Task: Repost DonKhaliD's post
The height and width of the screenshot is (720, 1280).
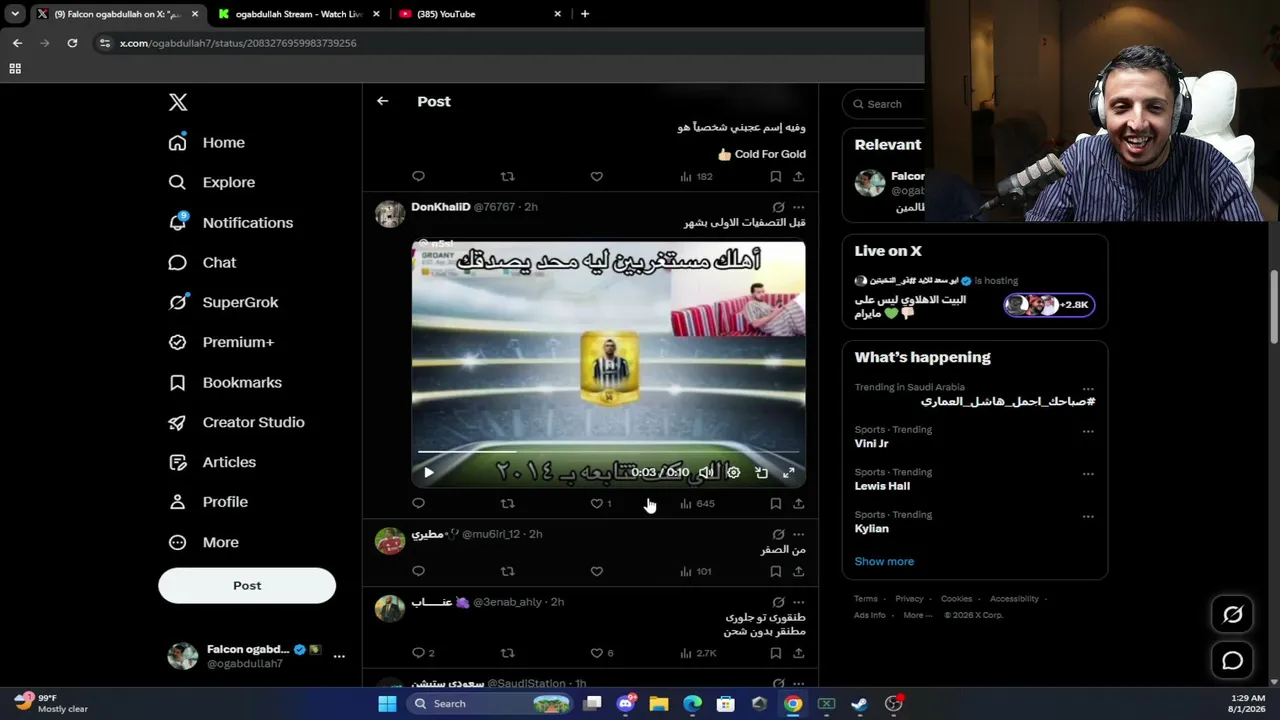Action: pos(507,504)
